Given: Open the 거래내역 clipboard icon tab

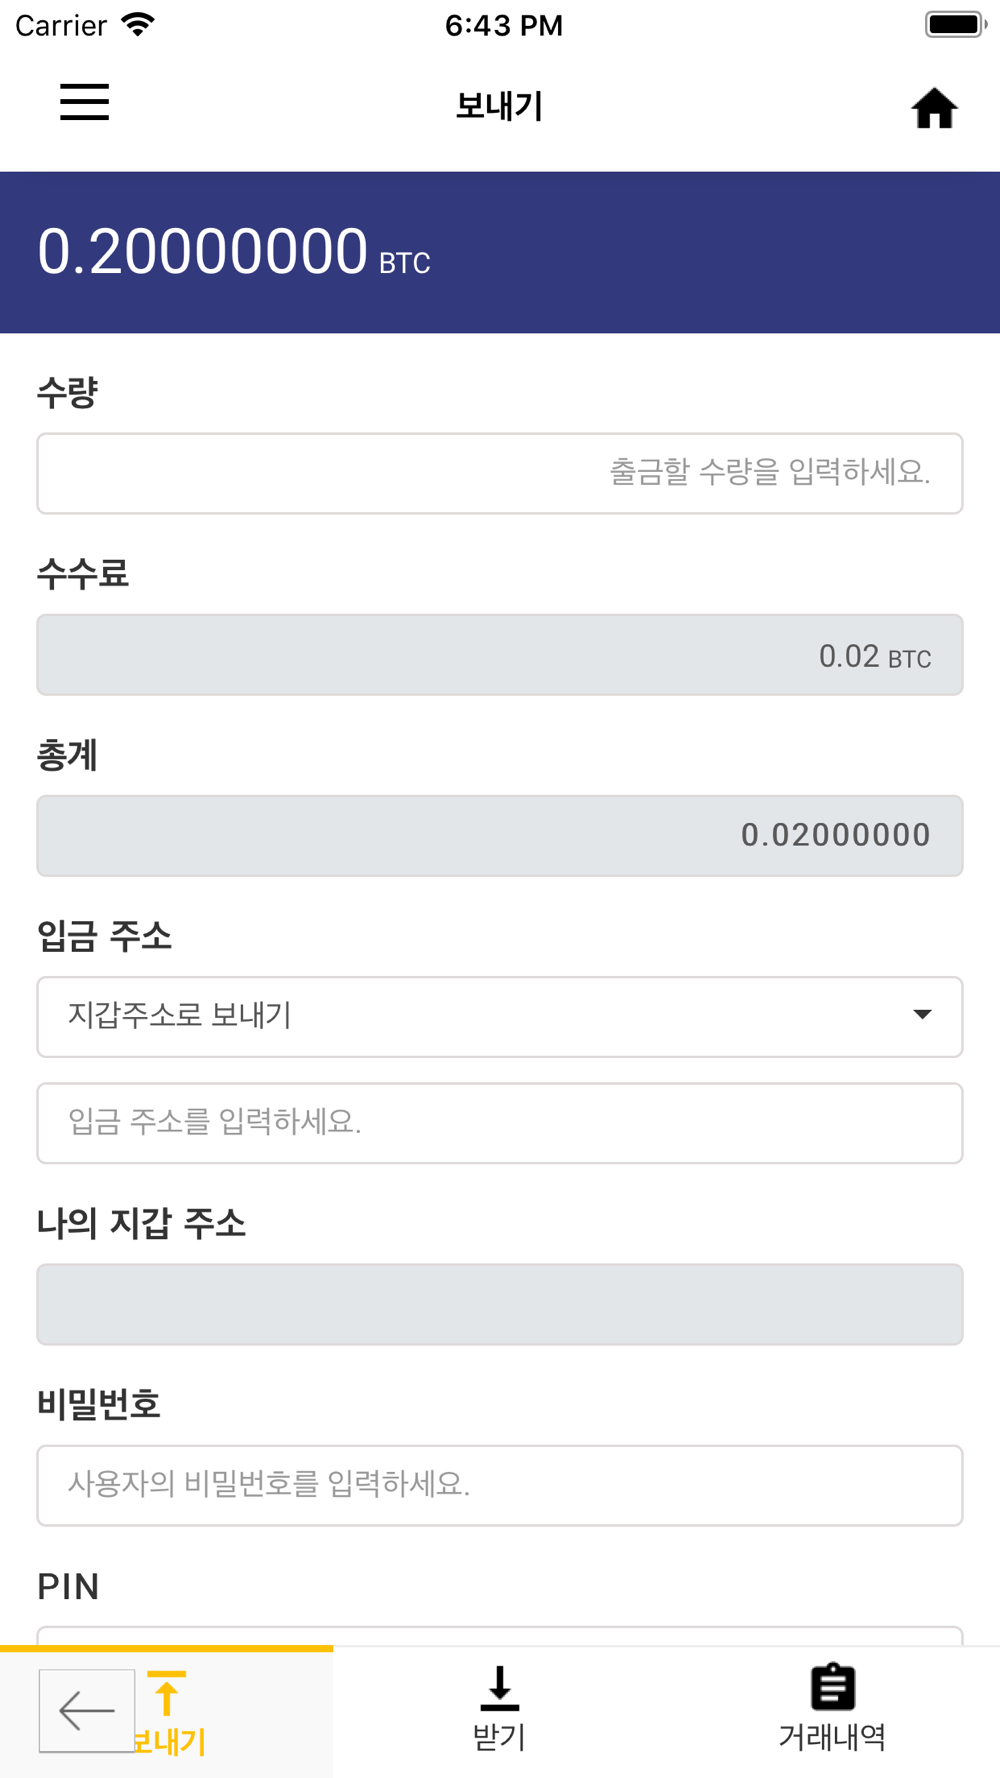Looking at the screenshot, I should pyautogui.click(x=832, y=1709).
